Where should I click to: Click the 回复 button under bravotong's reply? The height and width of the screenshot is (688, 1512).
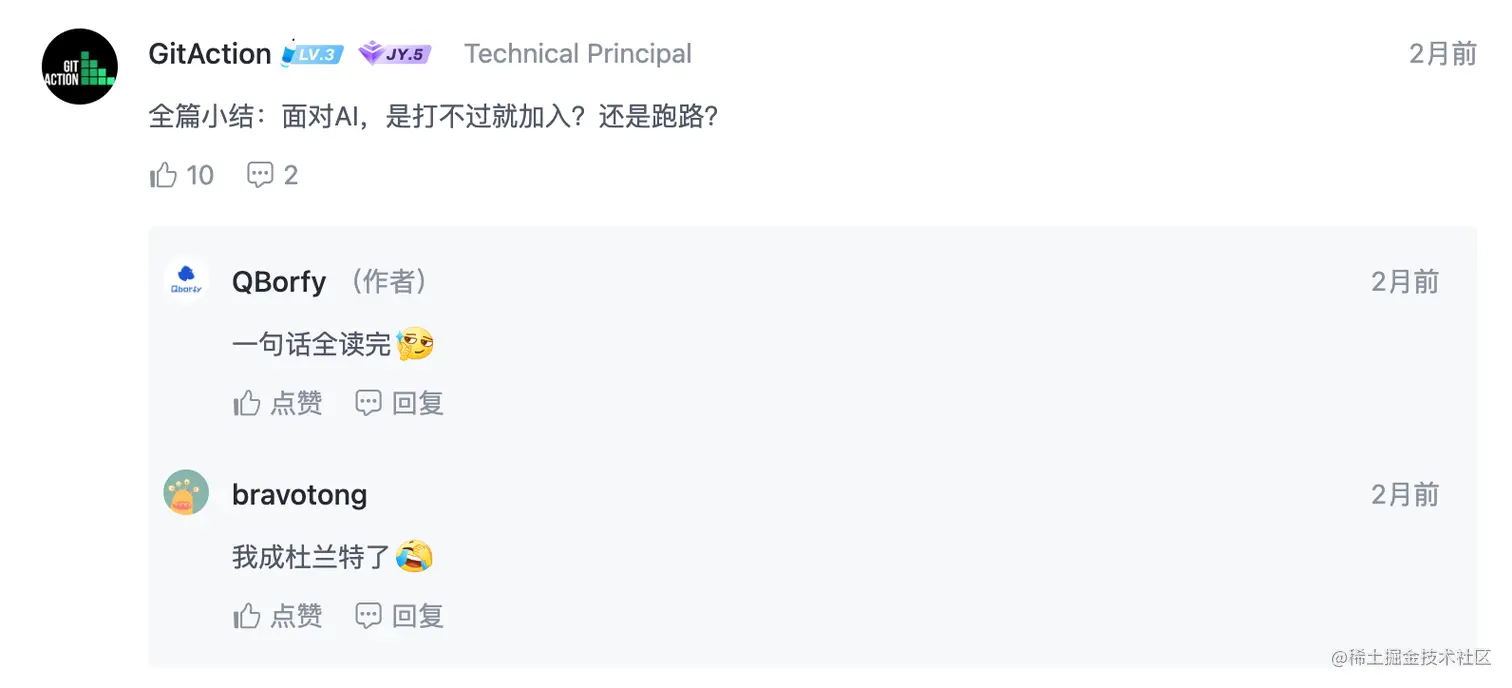[399, 615]
